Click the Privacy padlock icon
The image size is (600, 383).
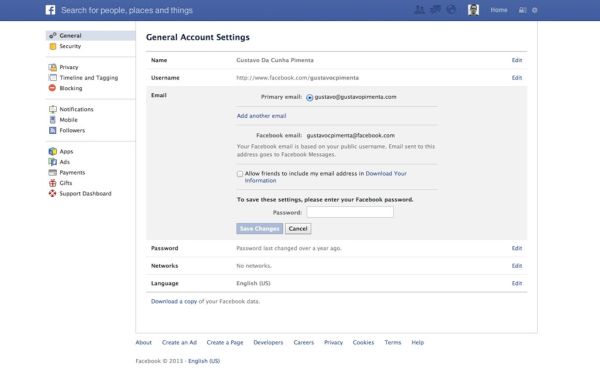[53, 67]
